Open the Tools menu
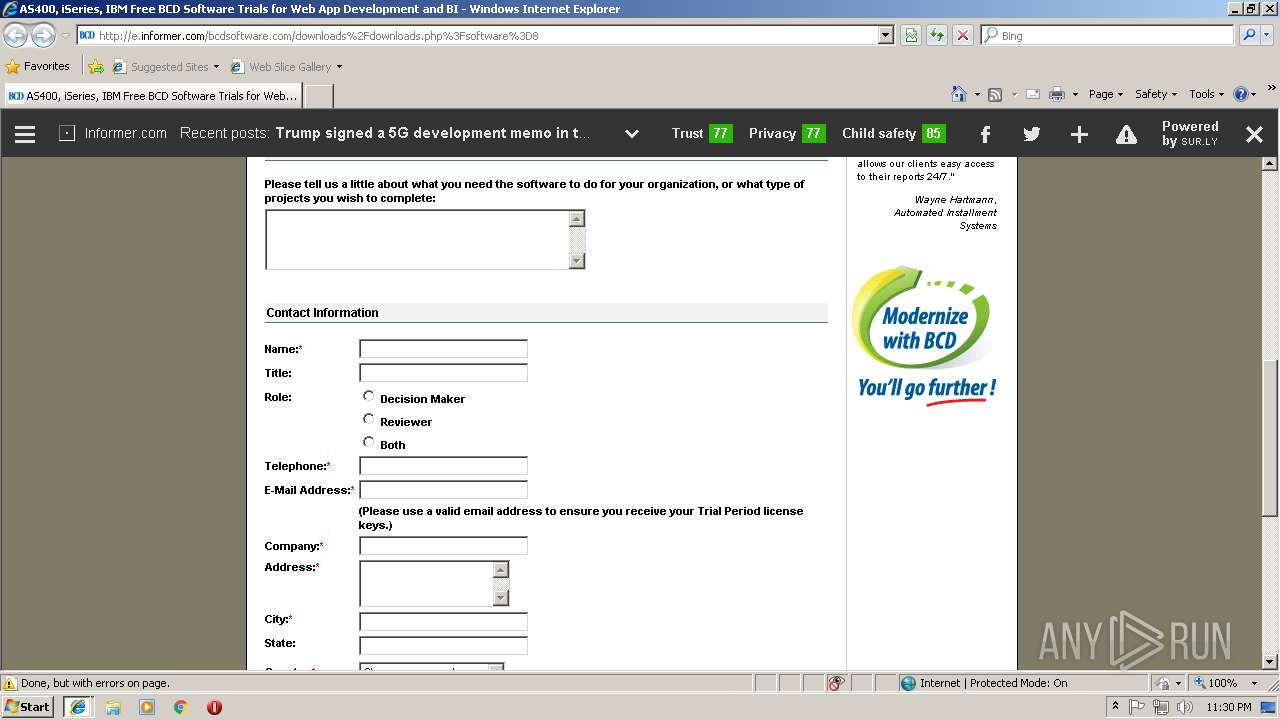The width and height of the screenshot is (1280, 720). 1207,94
